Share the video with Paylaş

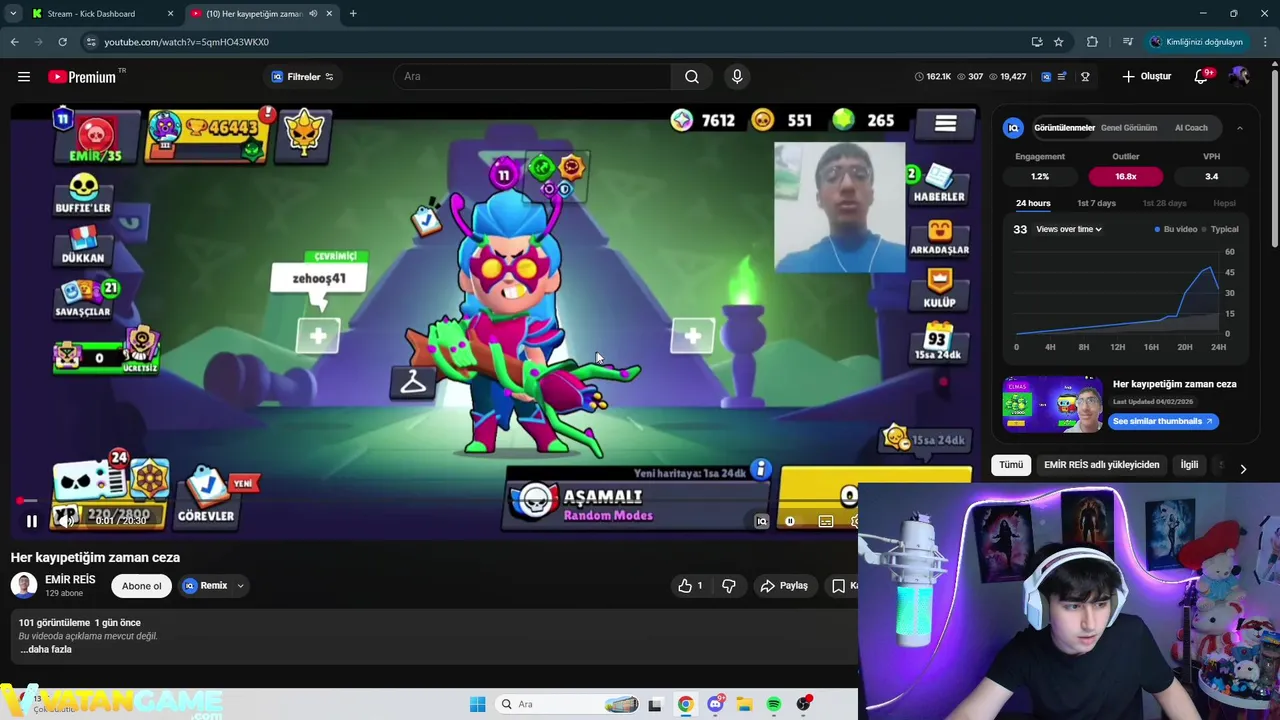pos(784,586)
